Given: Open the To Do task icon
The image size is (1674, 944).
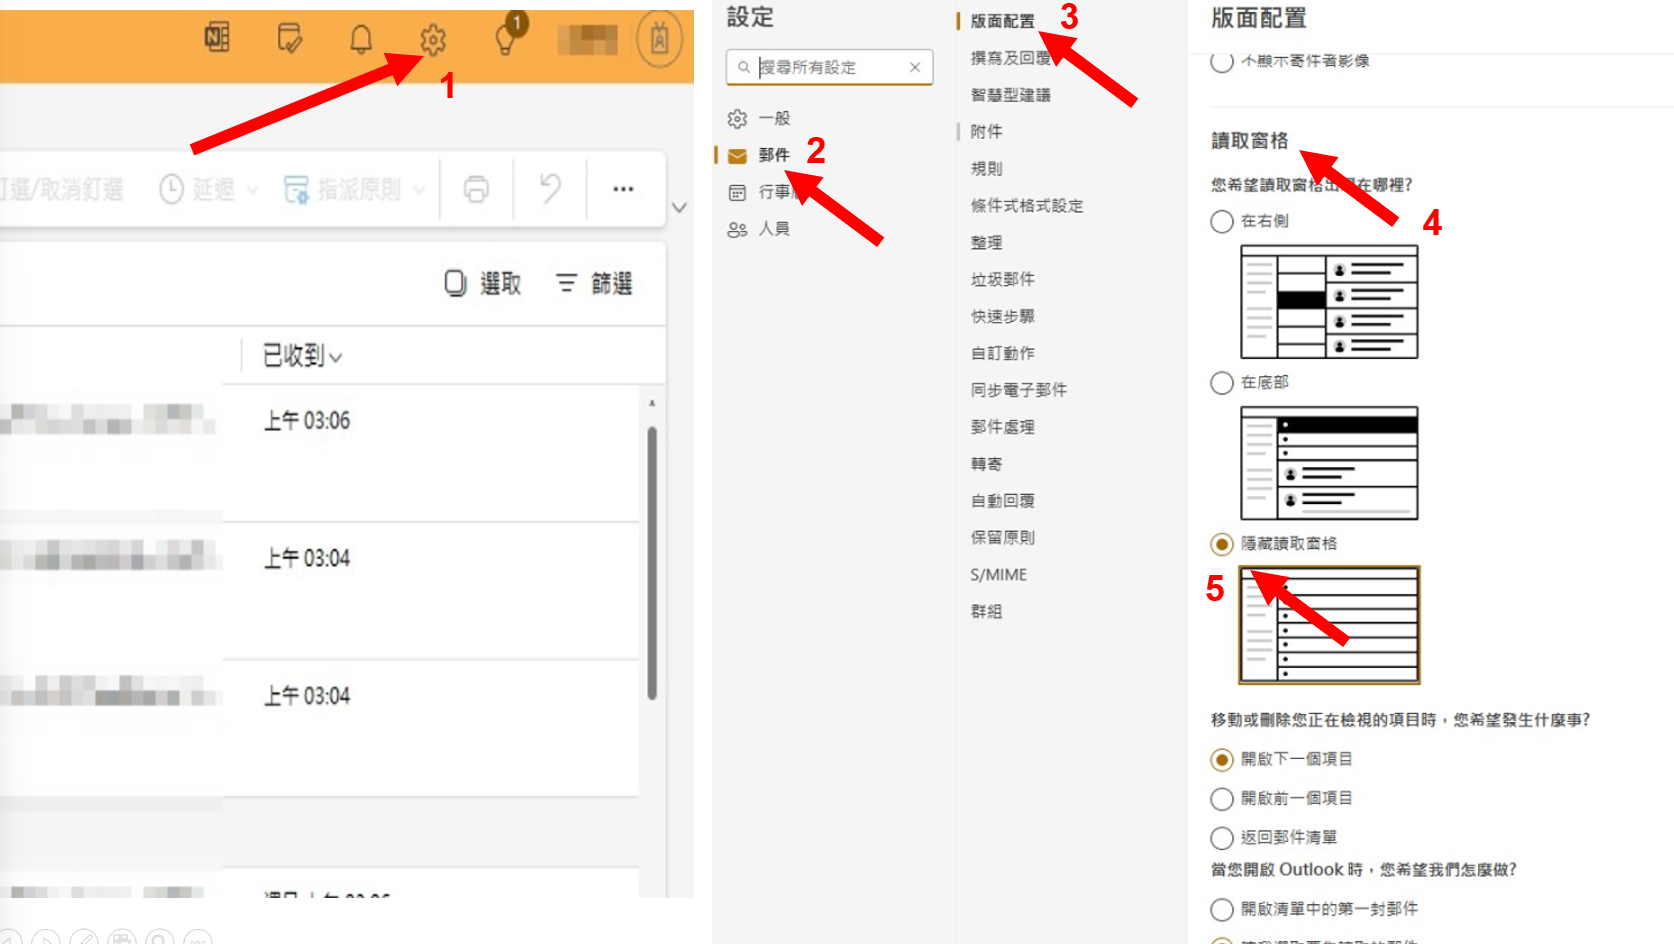Looking at the screenshot, I should [x=289, y=39].
